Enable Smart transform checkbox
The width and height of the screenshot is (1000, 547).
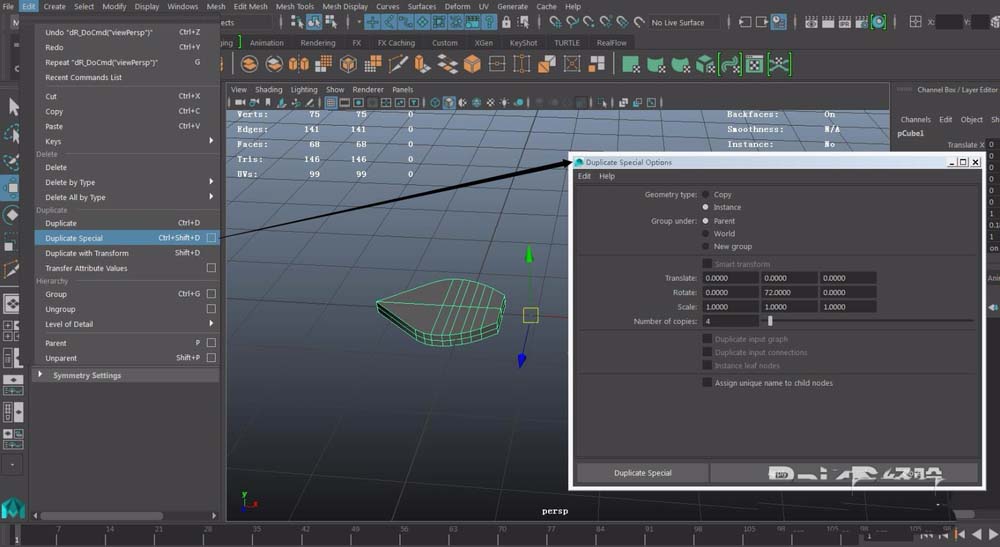pos(707,263)
